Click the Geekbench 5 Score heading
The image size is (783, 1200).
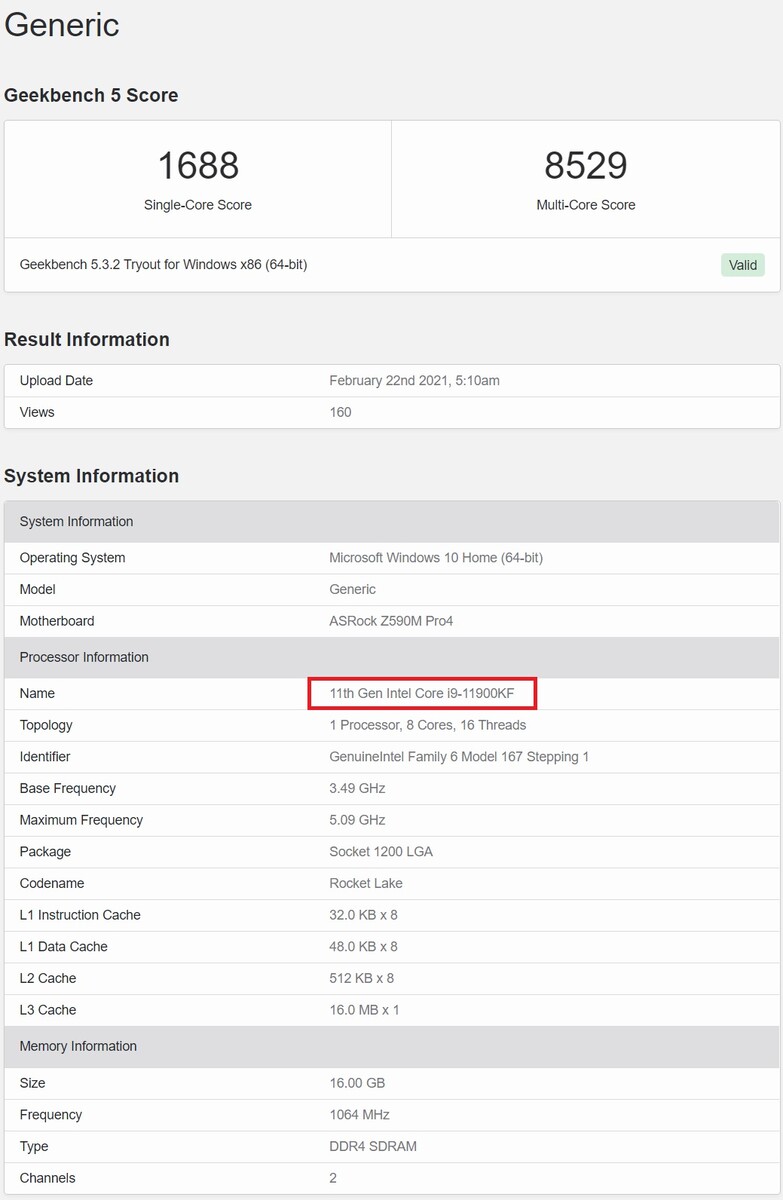pos(91,95)
